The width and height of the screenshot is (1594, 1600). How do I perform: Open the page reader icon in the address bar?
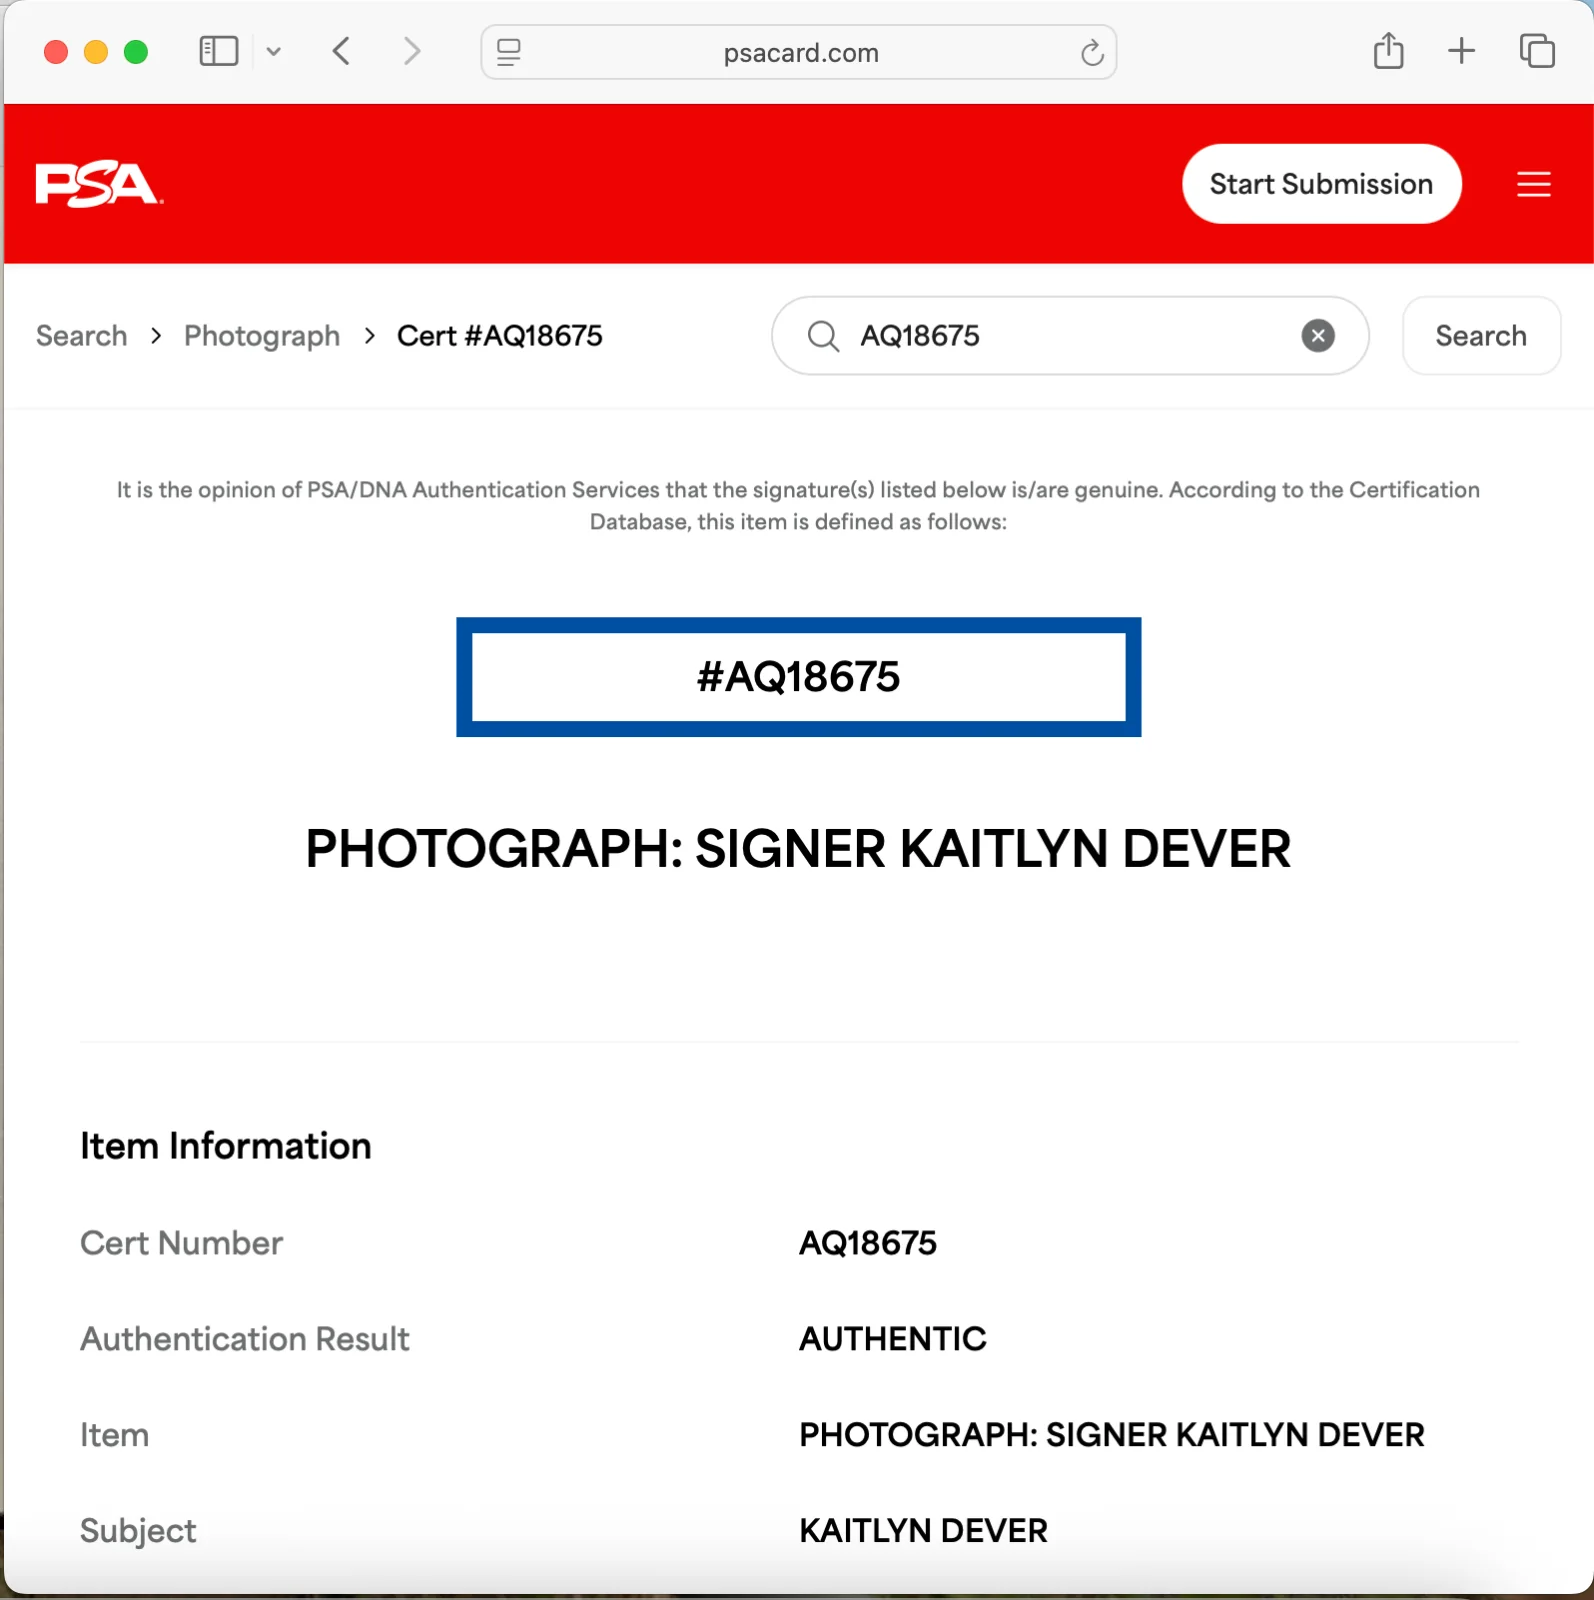click(x=509, y=52)
